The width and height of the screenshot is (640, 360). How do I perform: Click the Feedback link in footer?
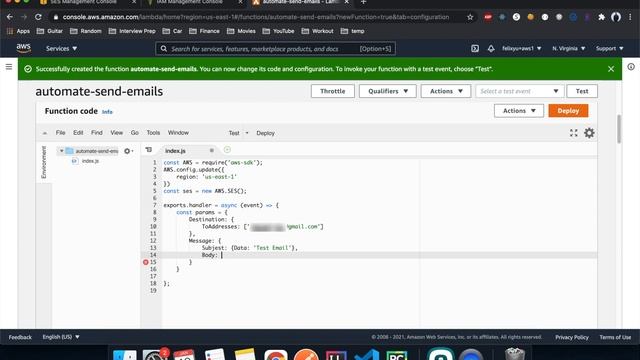pyautogui.click(x=20, y=337)
